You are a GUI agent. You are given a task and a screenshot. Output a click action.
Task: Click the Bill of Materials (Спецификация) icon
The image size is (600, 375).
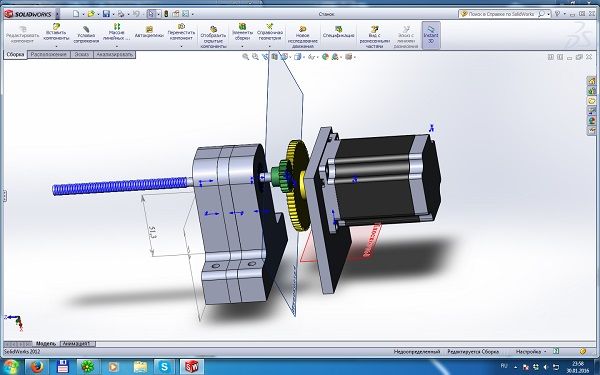(338, 32)
